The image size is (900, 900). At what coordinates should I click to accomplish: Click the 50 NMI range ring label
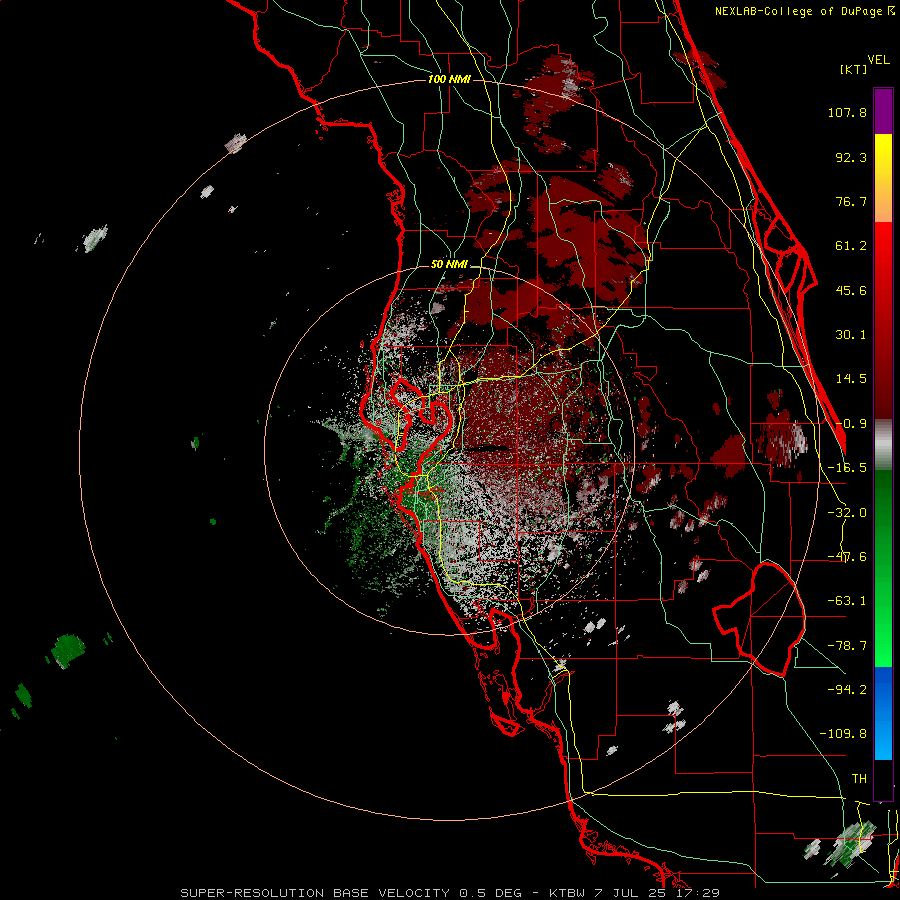pos(449,265)
